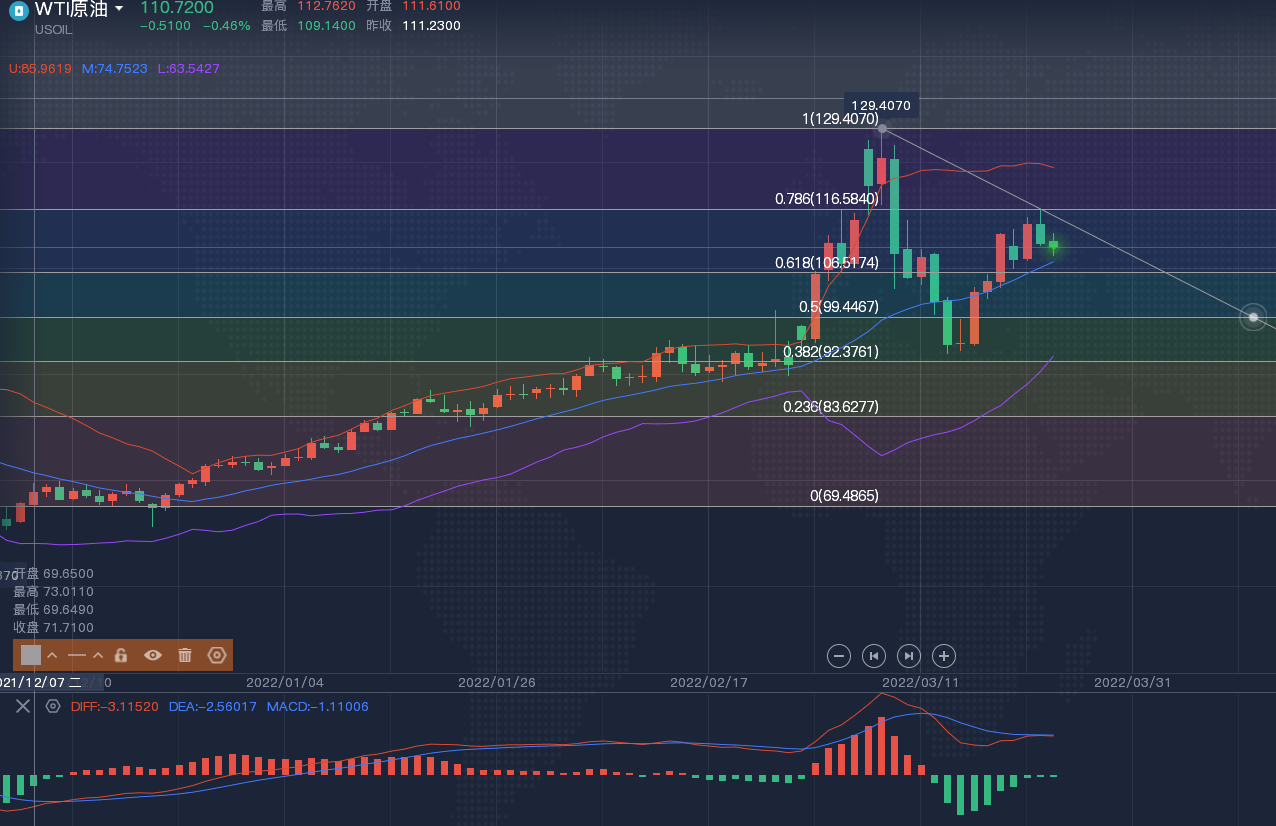This screenshot has width=1276, height=826.
Task: Toggle the drawing lock icon
Action: point(121,655)
